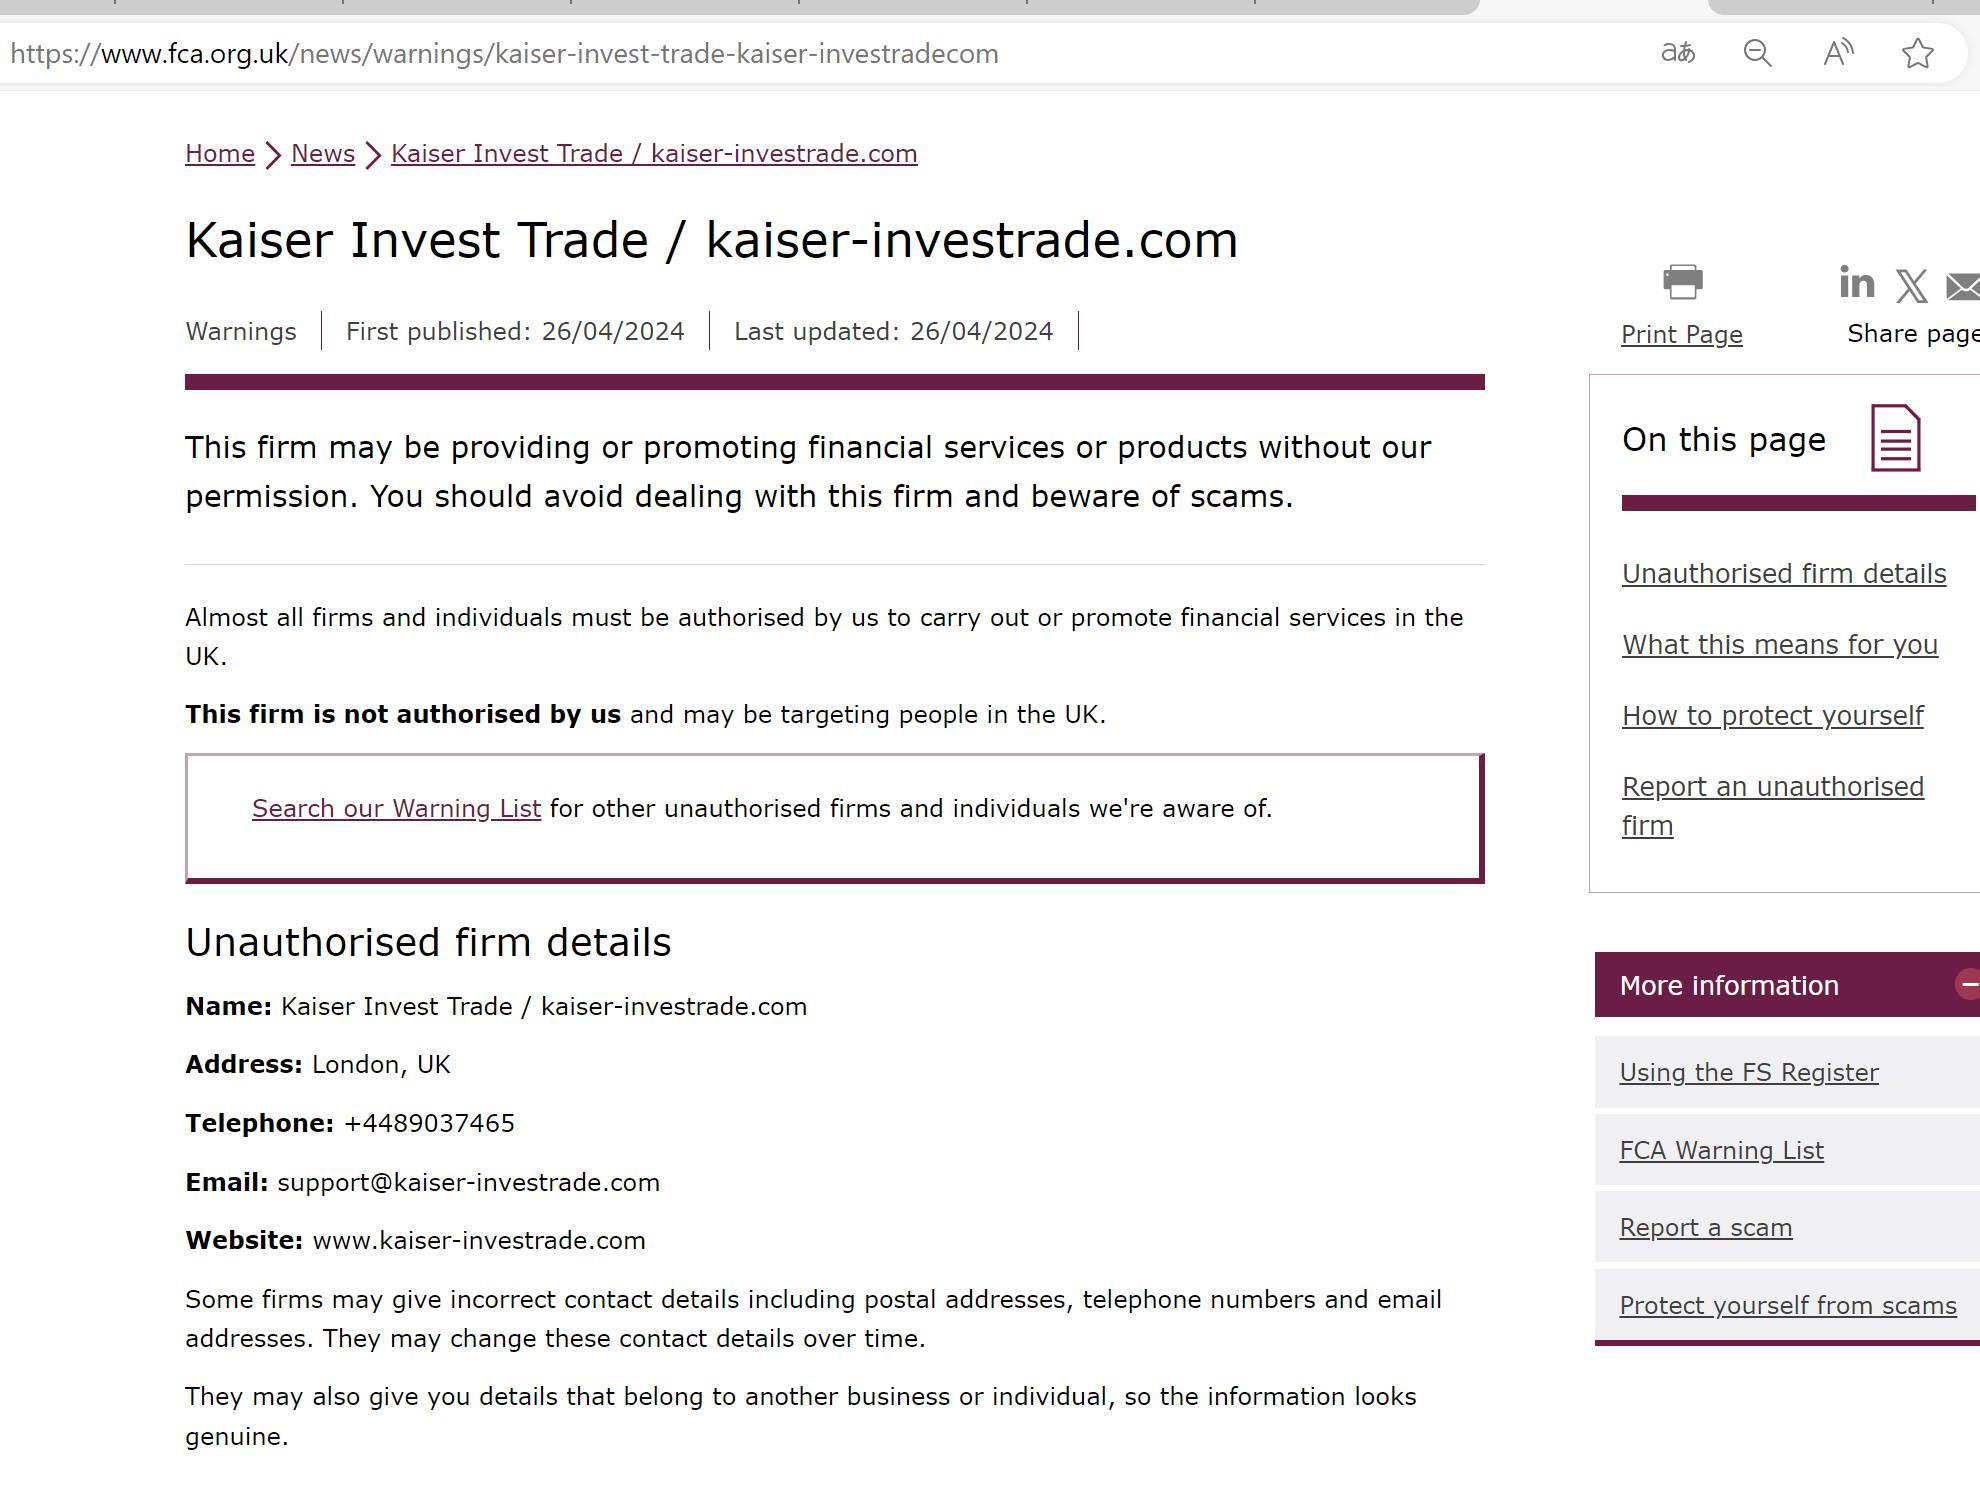Click the Print Page link
The height and width of the screenshot is (1492, 1980).
[1681, 334]
